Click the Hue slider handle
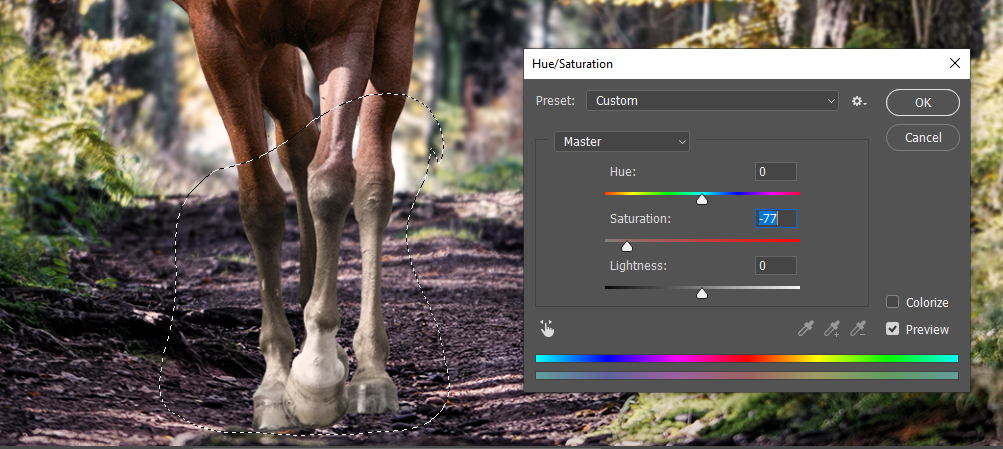The width and height of the screenshot is (1003, 449). pyautogui.click(x=702, y=200)
